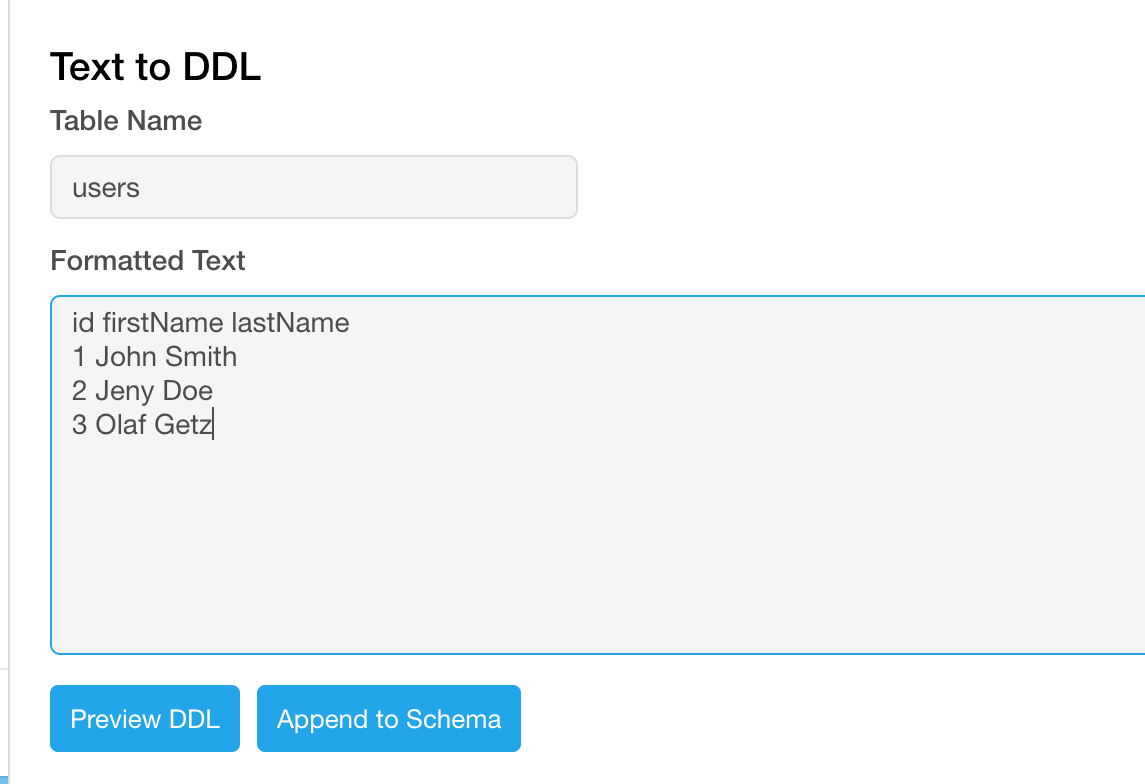Click on "Doe" in the second data row
1145x784 pixels.
pos(188,391)
